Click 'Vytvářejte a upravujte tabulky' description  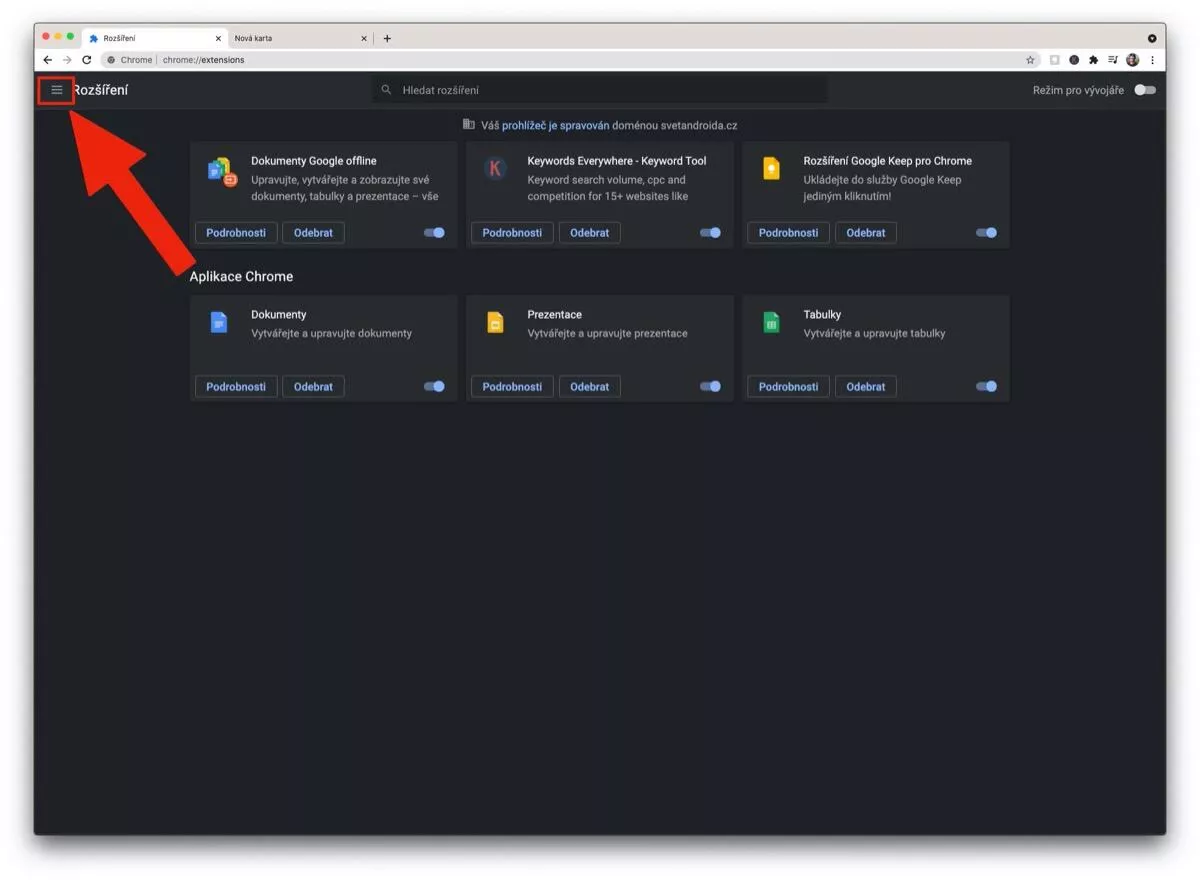874,333
